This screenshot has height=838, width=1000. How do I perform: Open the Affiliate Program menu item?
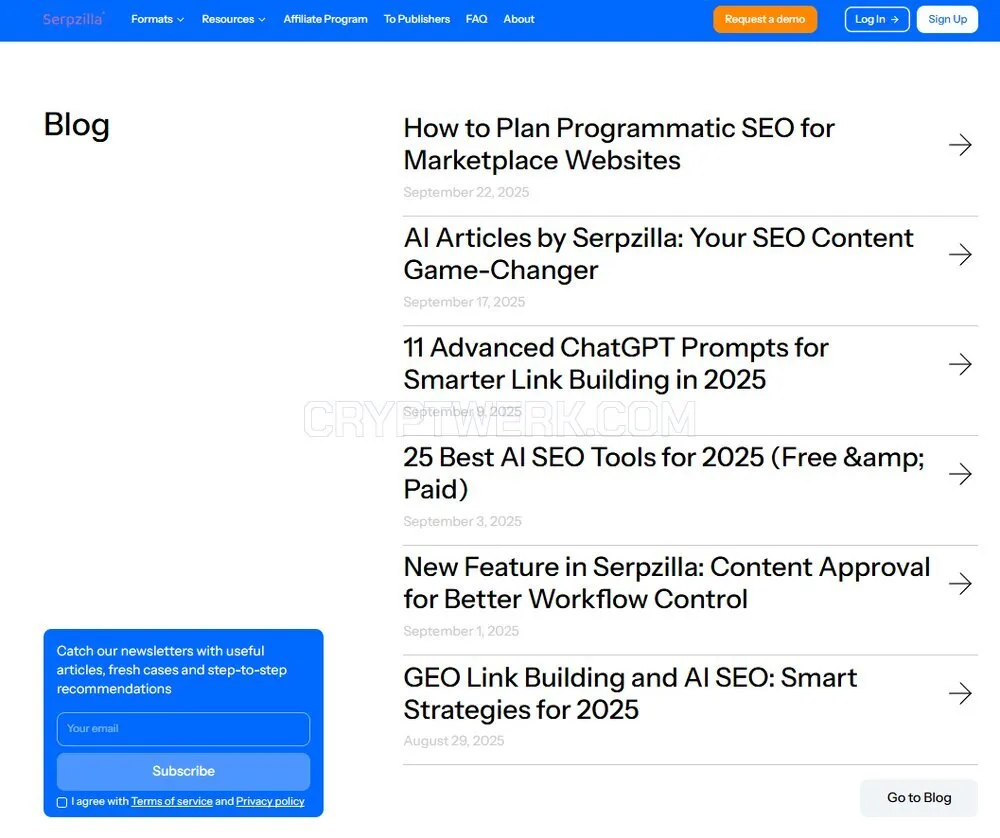click(x=325, y=19)
